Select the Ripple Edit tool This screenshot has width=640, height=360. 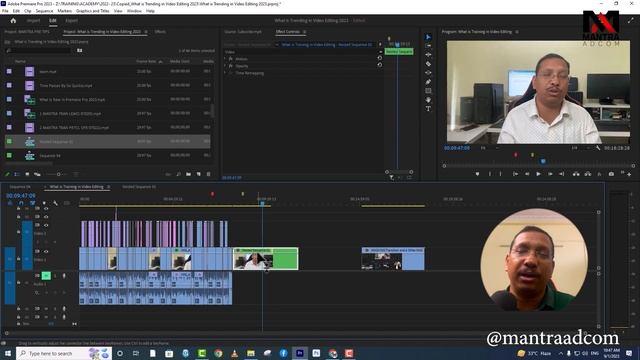(428, 55)
